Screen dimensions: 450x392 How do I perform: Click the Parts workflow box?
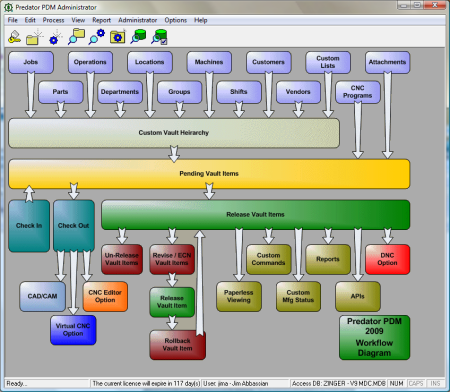[61, 92]
